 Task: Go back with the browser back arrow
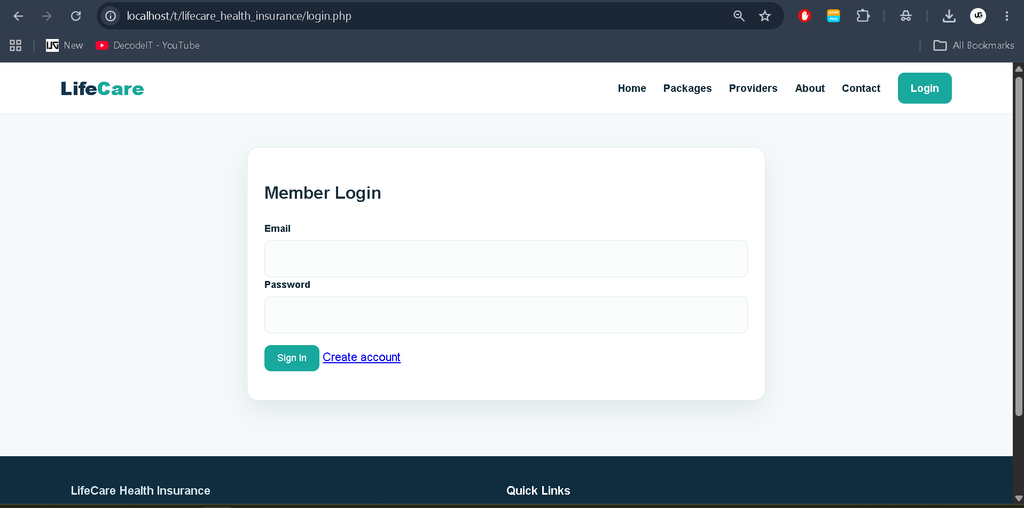point(18,16)
